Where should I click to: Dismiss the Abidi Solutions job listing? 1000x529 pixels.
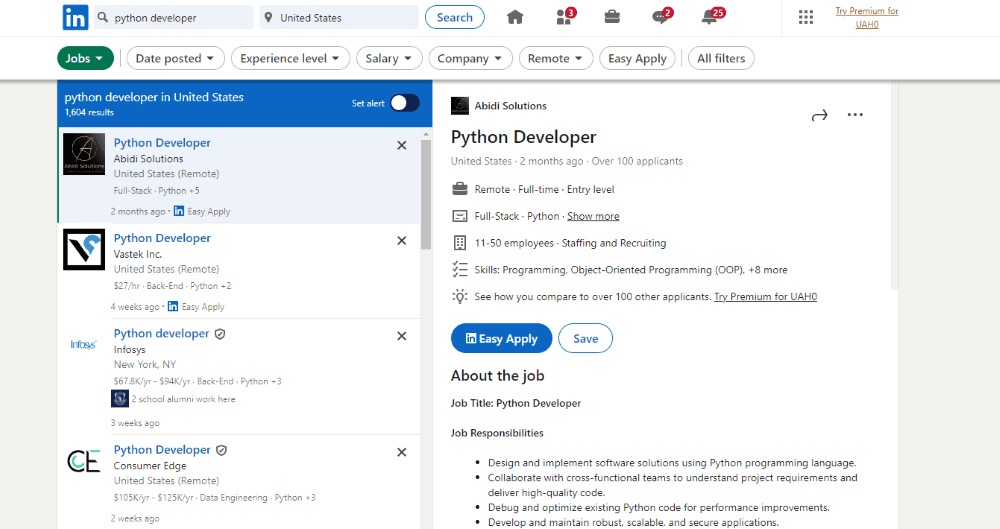coord(402,145)
